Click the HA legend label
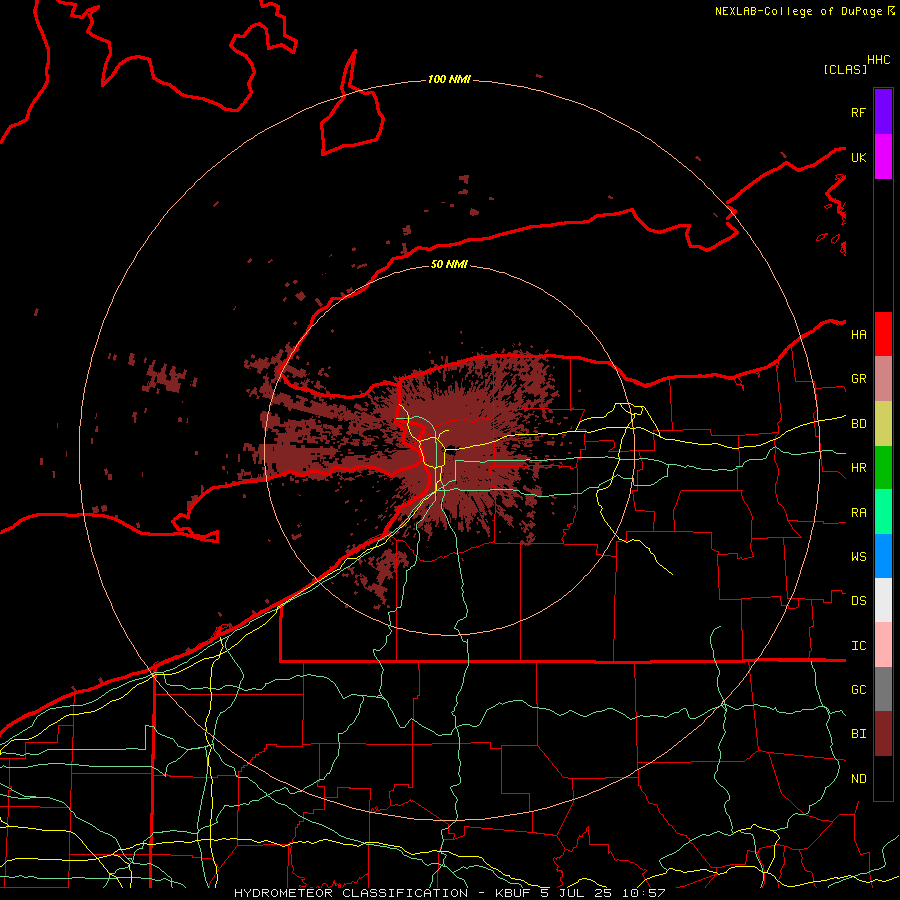 tap(859, 334)
